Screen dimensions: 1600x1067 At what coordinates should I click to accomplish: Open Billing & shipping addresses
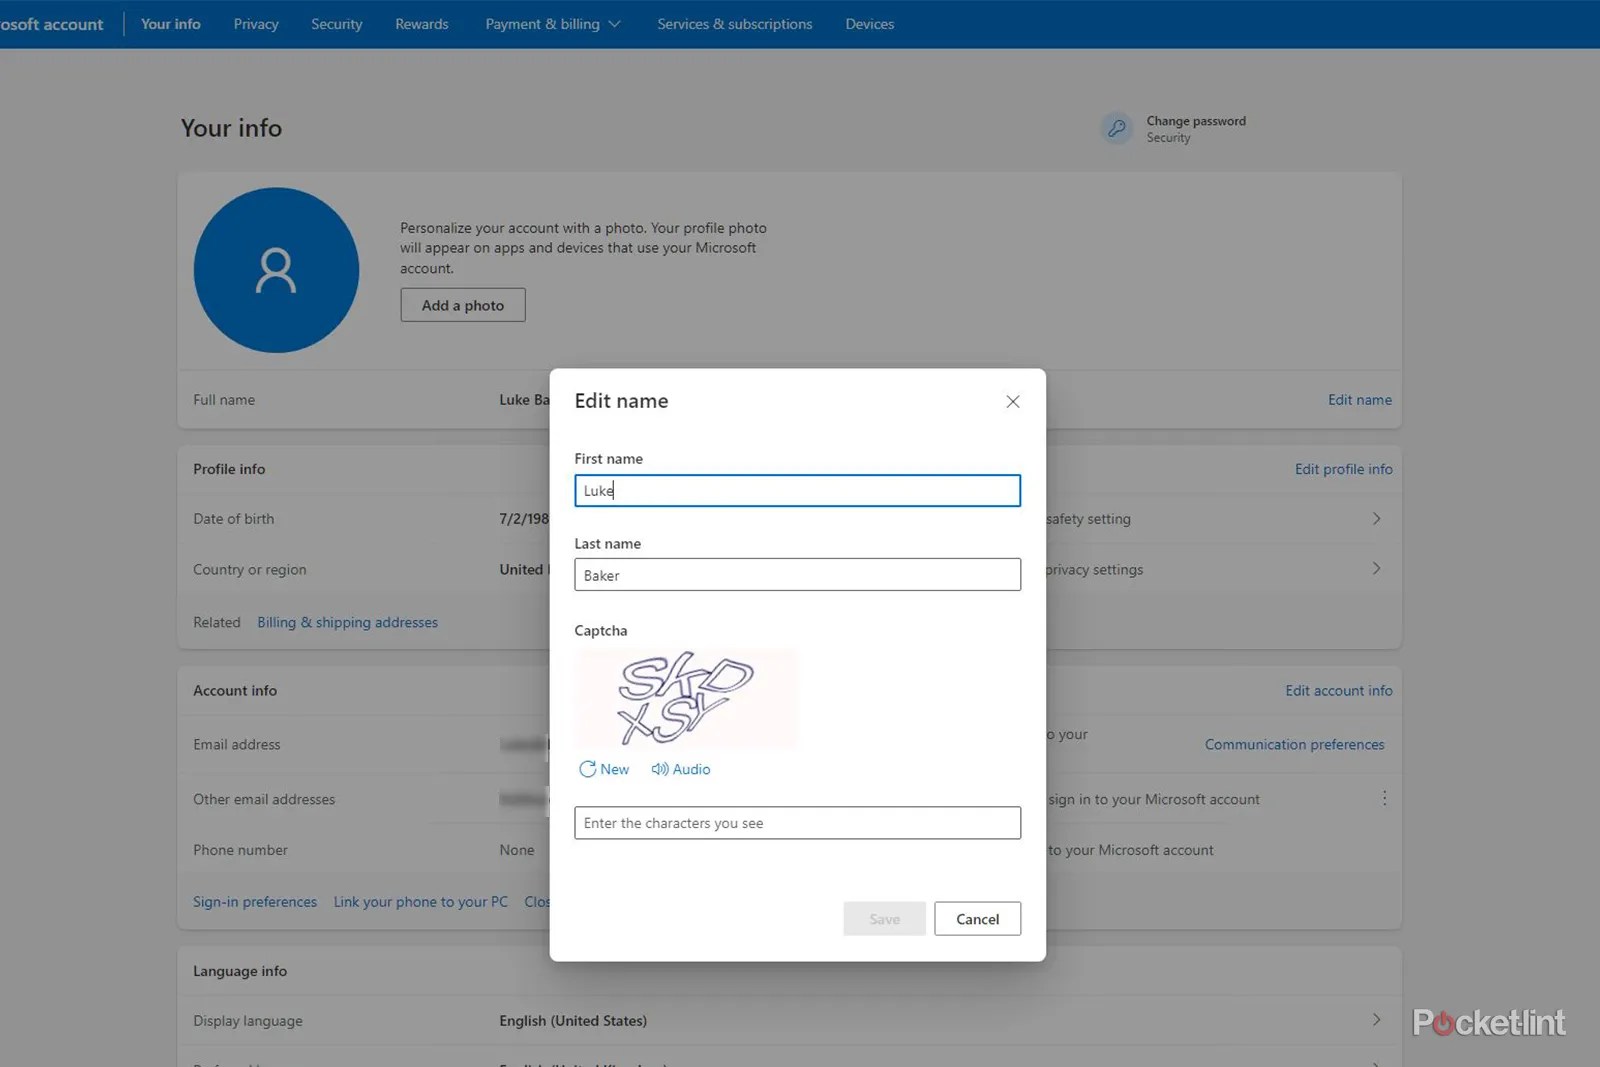(x=347, y=621)
